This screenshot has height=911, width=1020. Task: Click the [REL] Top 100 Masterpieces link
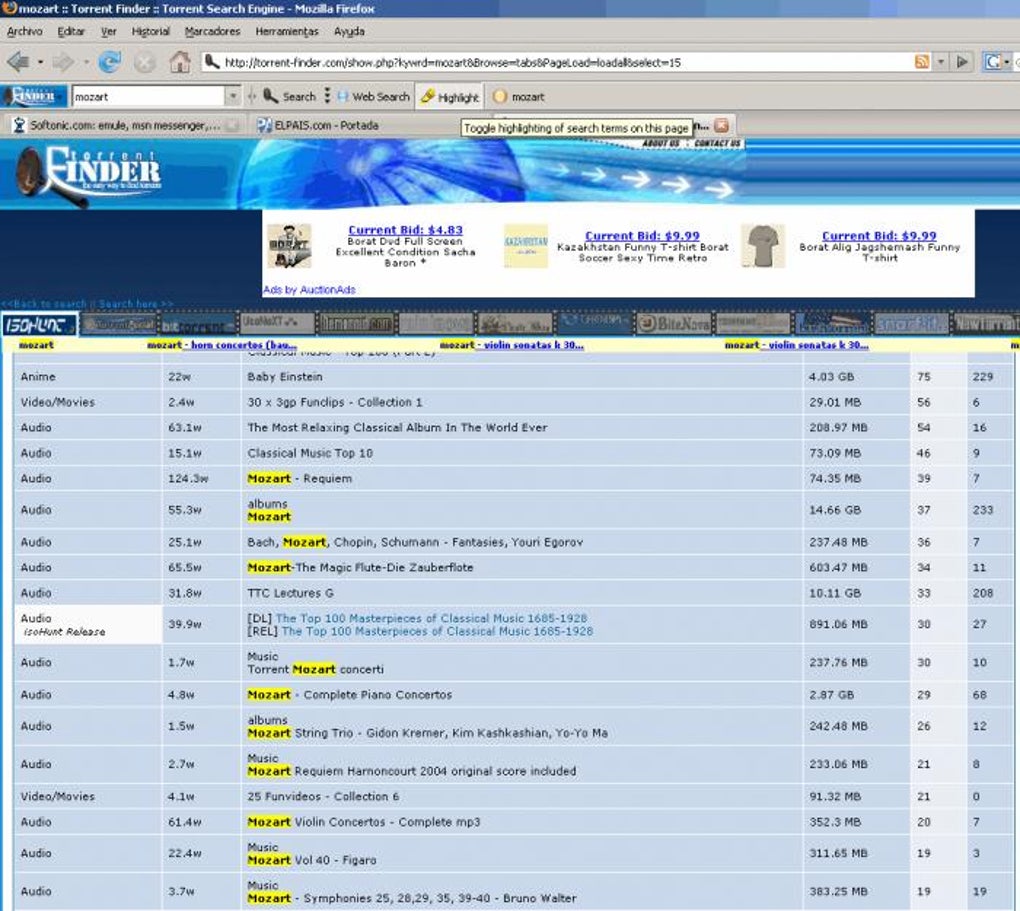click(437, 631)
